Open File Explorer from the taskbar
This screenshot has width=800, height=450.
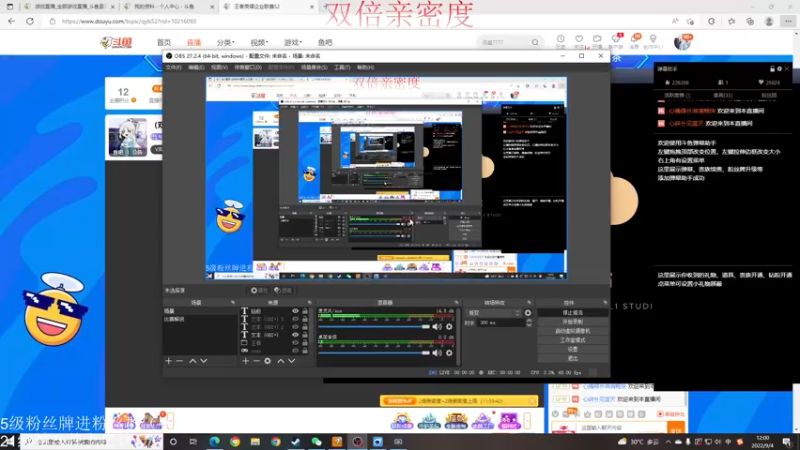(255, 442)
